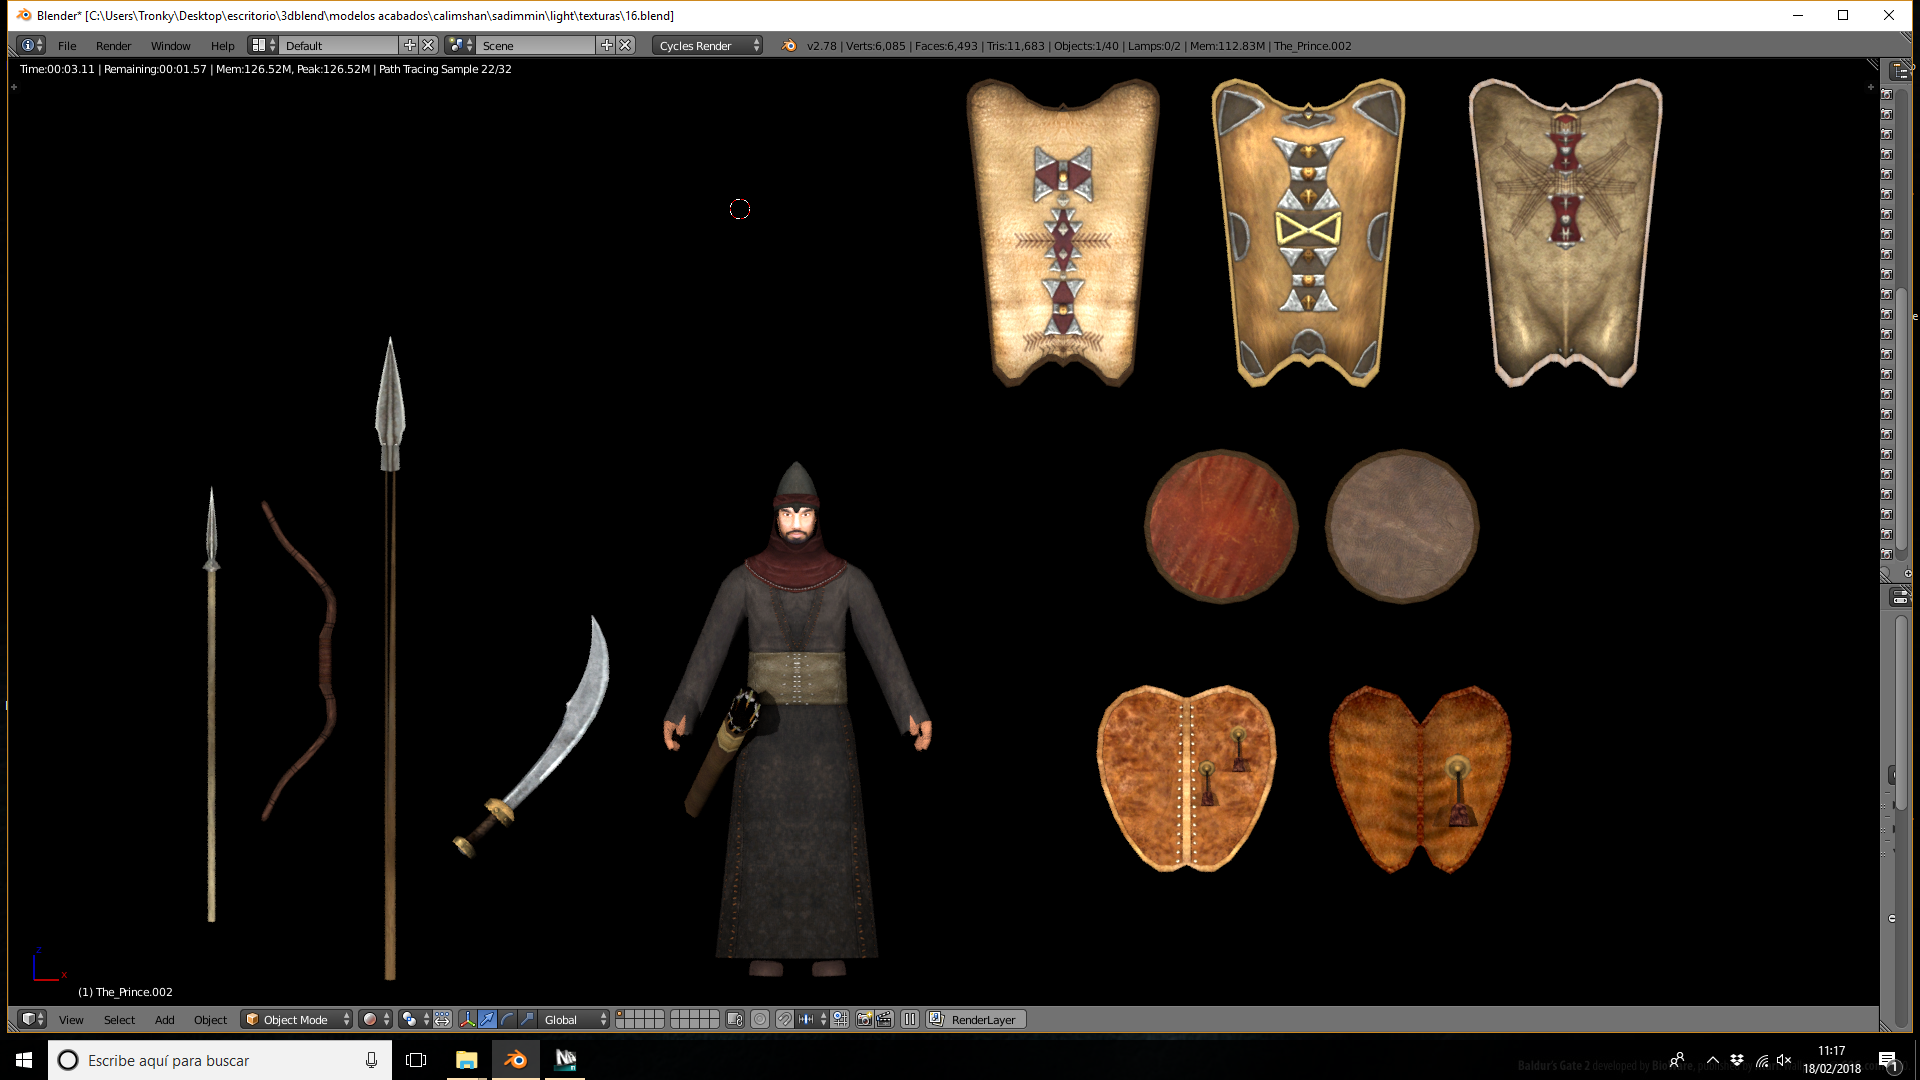Click the delete screen layout X icon

[428, 45]
